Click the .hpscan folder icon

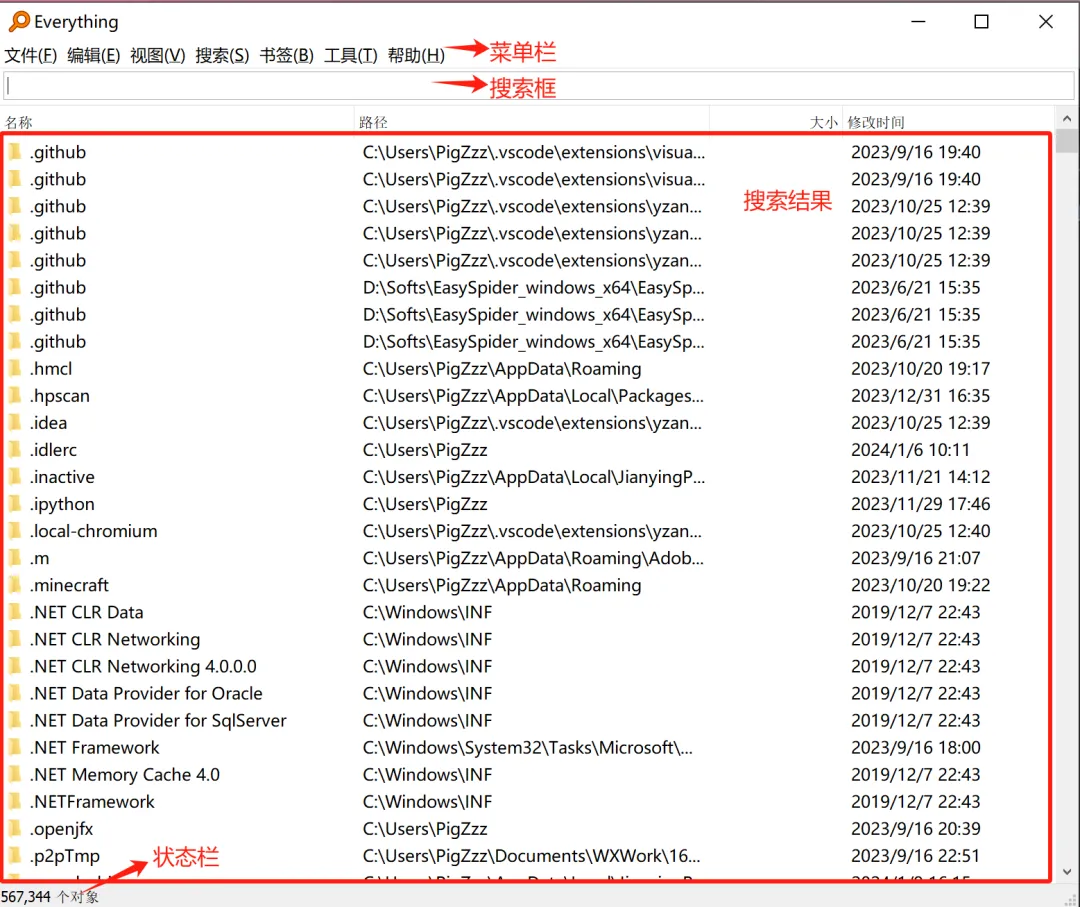pyautogui.click(x=15, y=395)
